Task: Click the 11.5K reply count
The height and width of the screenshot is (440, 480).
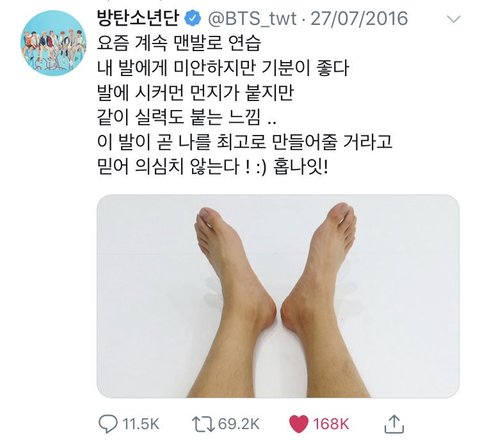Action: [x=141, y=424]
